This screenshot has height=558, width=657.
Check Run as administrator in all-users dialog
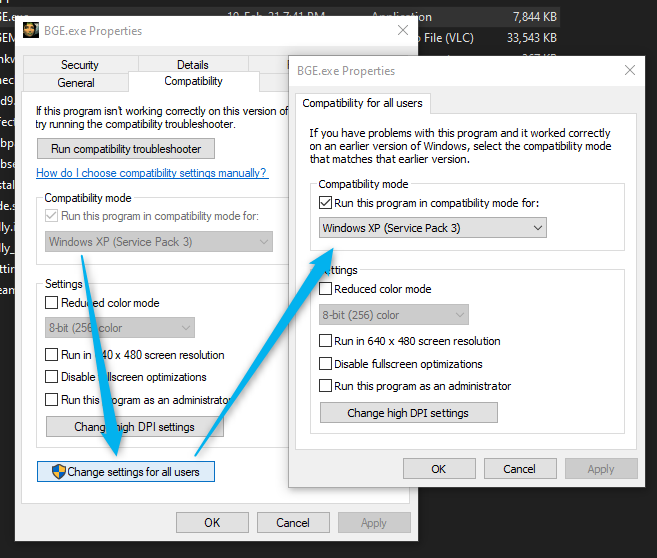pos(326,385)
